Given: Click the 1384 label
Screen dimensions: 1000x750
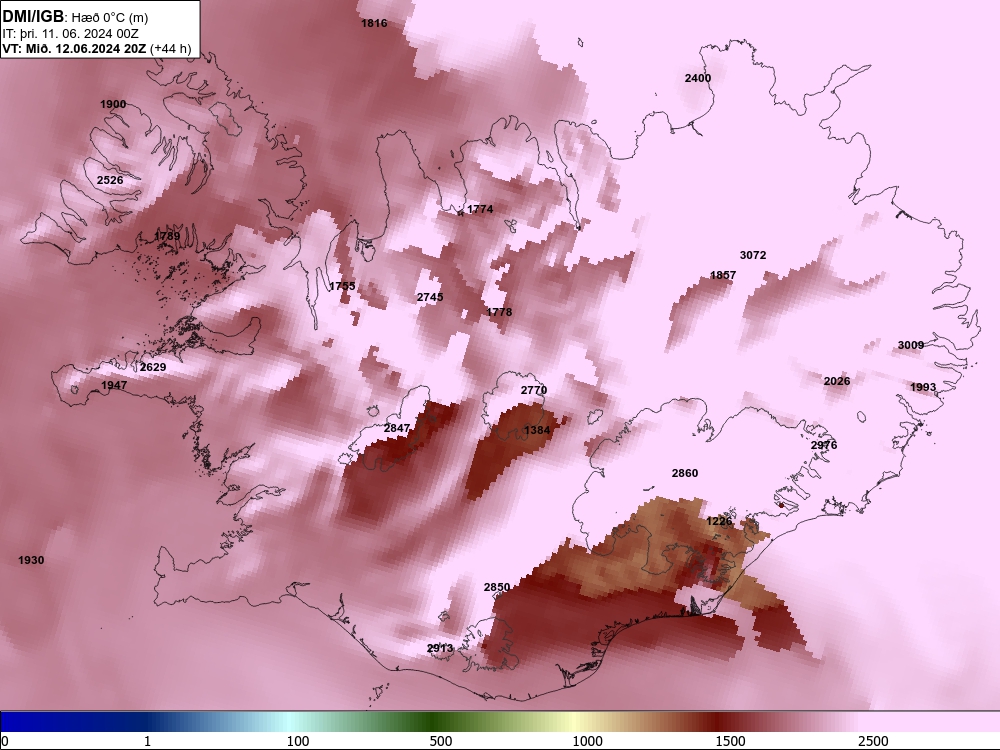Looking at the screenshot, I should [x=537, y=430].
